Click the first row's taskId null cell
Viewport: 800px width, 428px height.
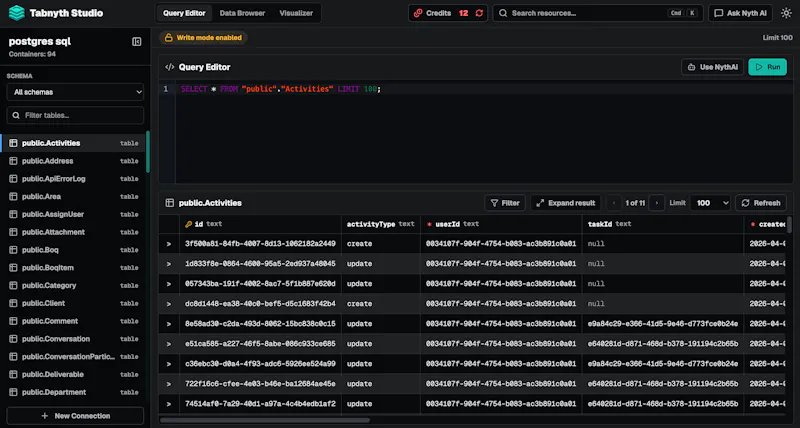tap(663, 244)
